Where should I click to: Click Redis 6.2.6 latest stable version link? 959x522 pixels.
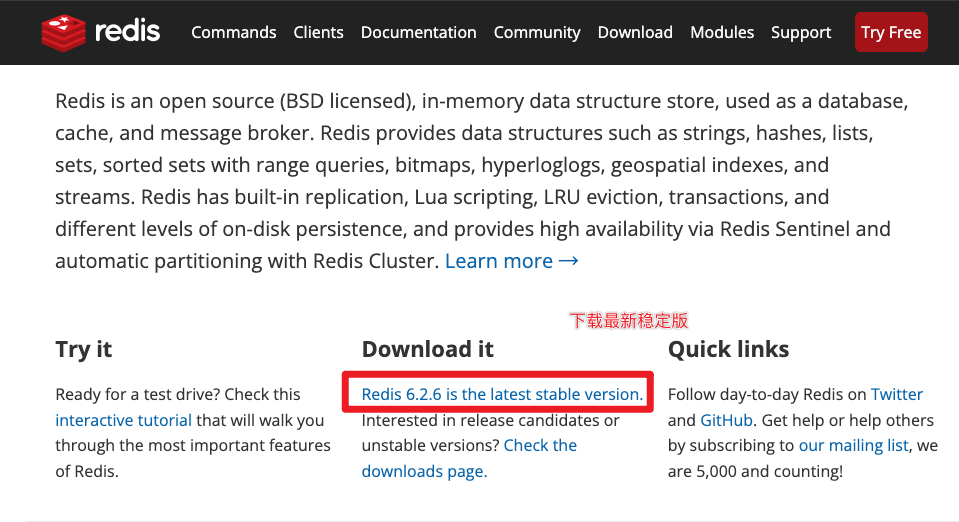pyautogui.click(x=502, y=394)
